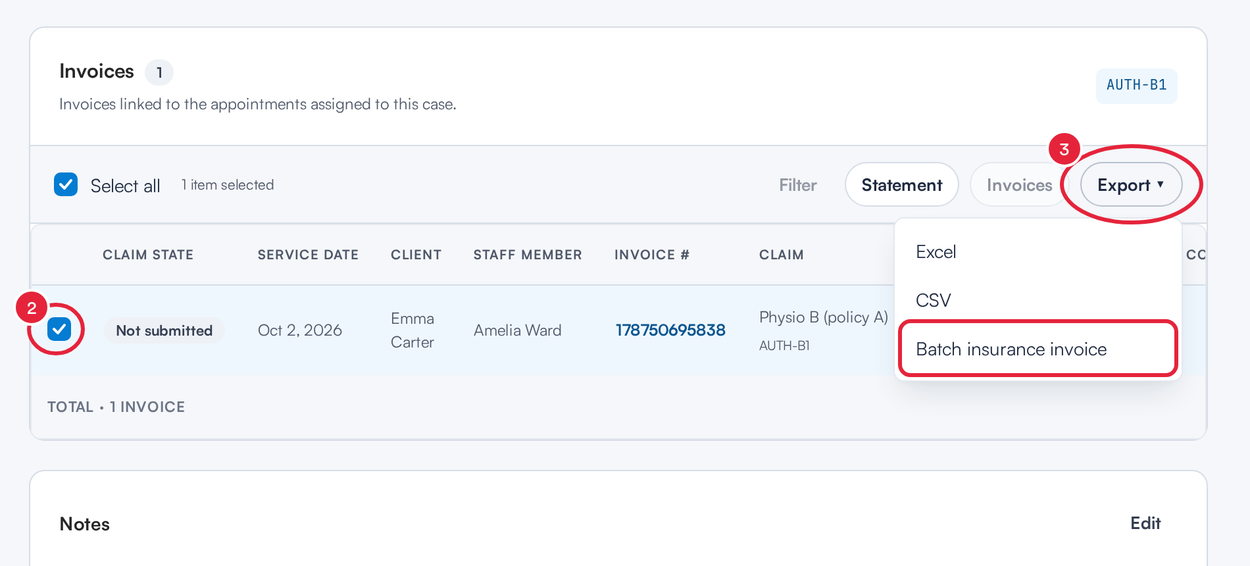Click the Filter label
Image resolution: width=1250 pixels, height=566 pixels.
(x=798, y=185)
